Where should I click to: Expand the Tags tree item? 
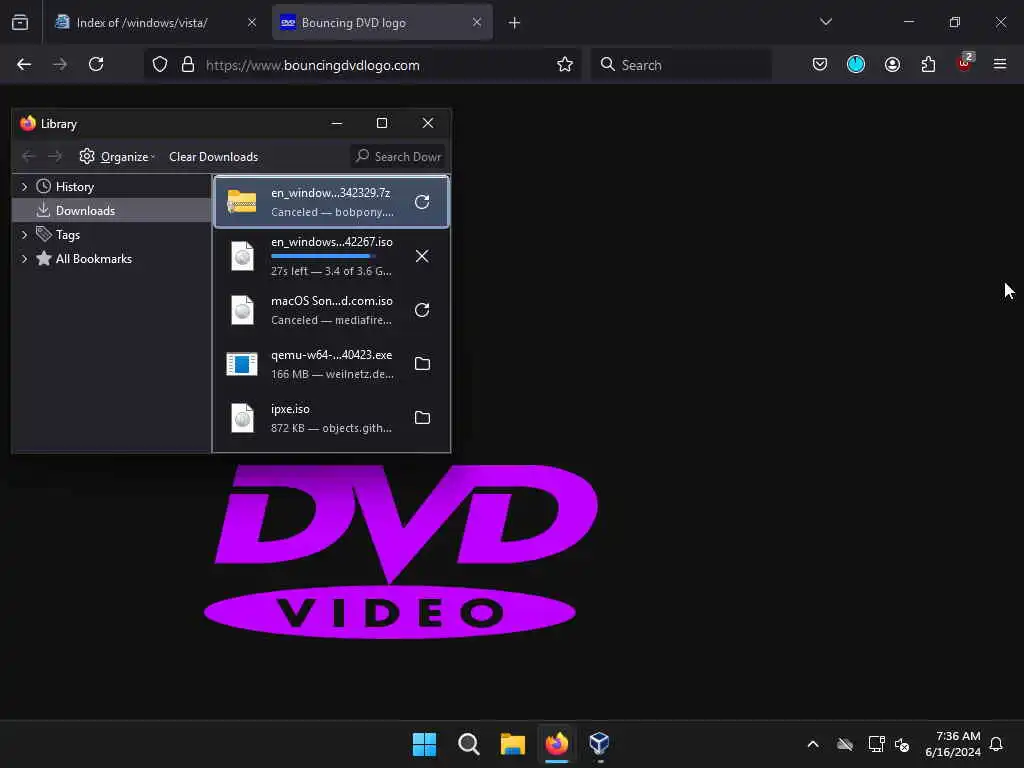click(x=24, y=234)
